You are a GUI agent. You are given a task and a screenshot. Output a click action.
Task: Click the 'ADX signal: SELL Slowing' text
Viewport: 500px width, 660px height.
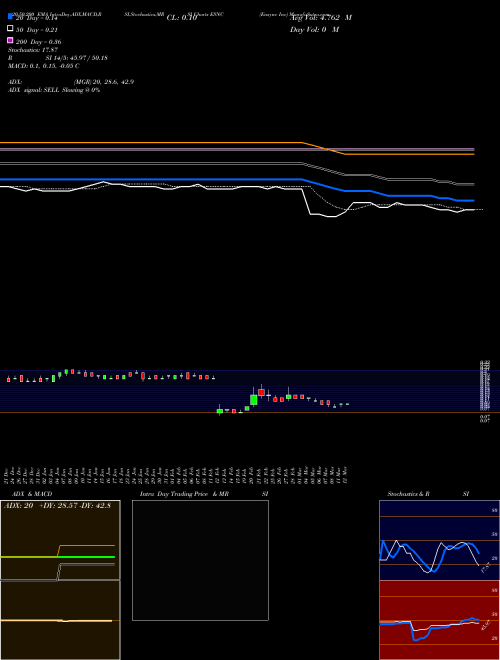(x=46, y=90)
